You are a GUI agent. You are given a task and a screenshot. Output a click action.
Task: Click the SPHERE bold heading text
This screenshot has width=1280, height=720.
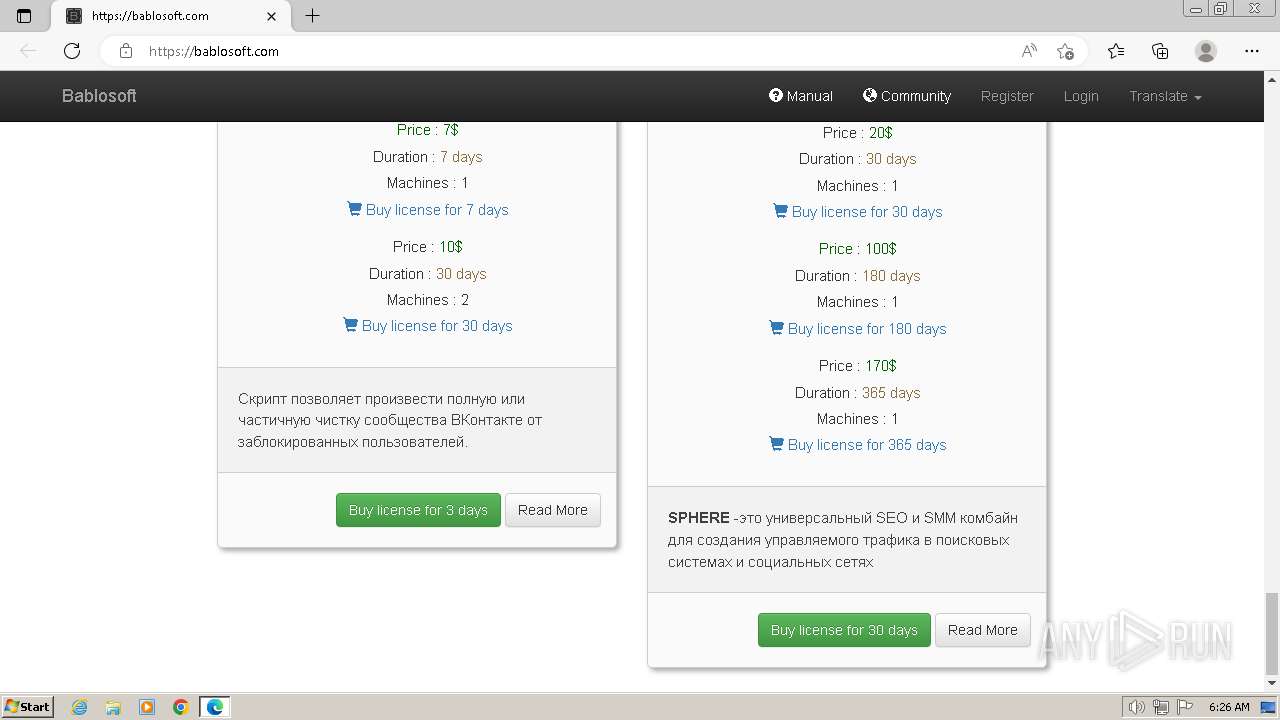698,518
